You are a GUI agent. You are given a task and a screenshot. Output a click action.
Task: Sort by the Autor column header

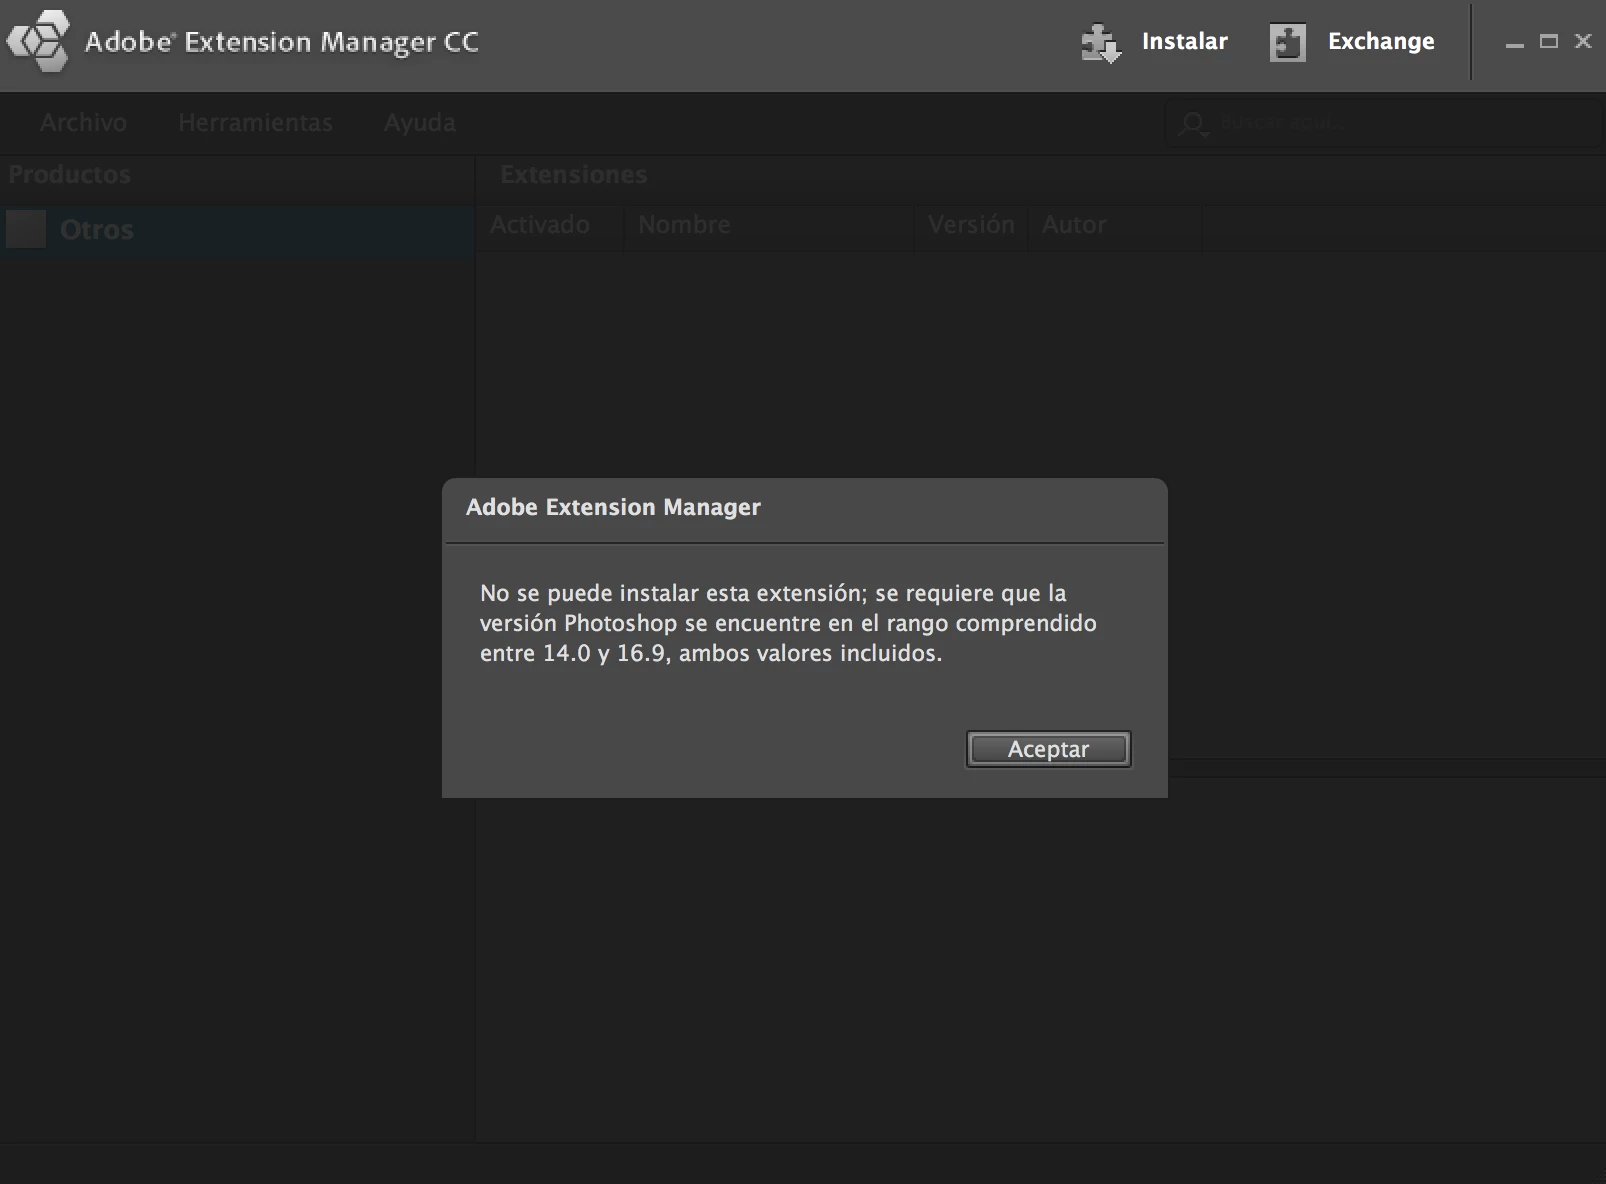(x=1114, y=225)
